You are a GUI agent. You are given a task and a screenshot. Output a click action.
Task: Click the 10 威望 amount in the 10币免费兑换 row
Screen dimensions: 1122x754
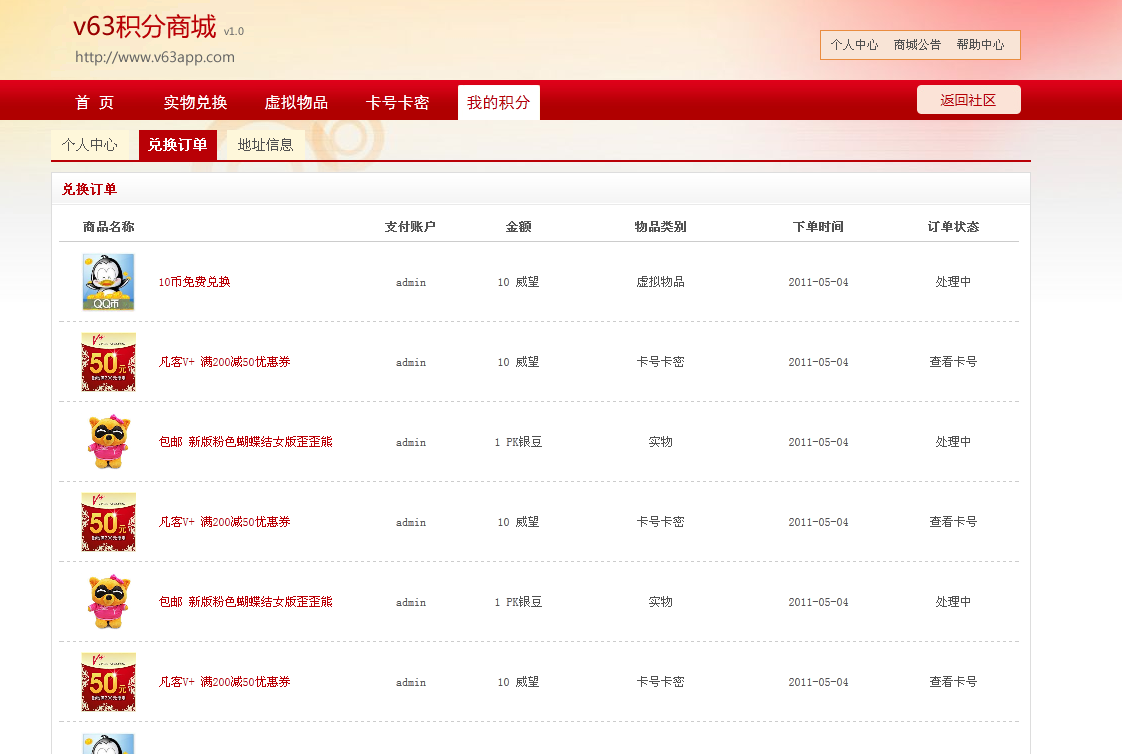coord(519,282)
